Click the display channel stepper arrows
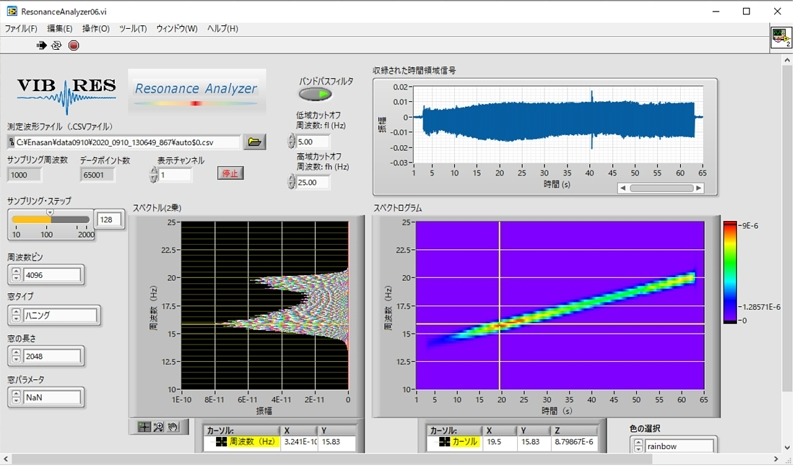This screenshot has width=800, height=473. coord(154,175)
